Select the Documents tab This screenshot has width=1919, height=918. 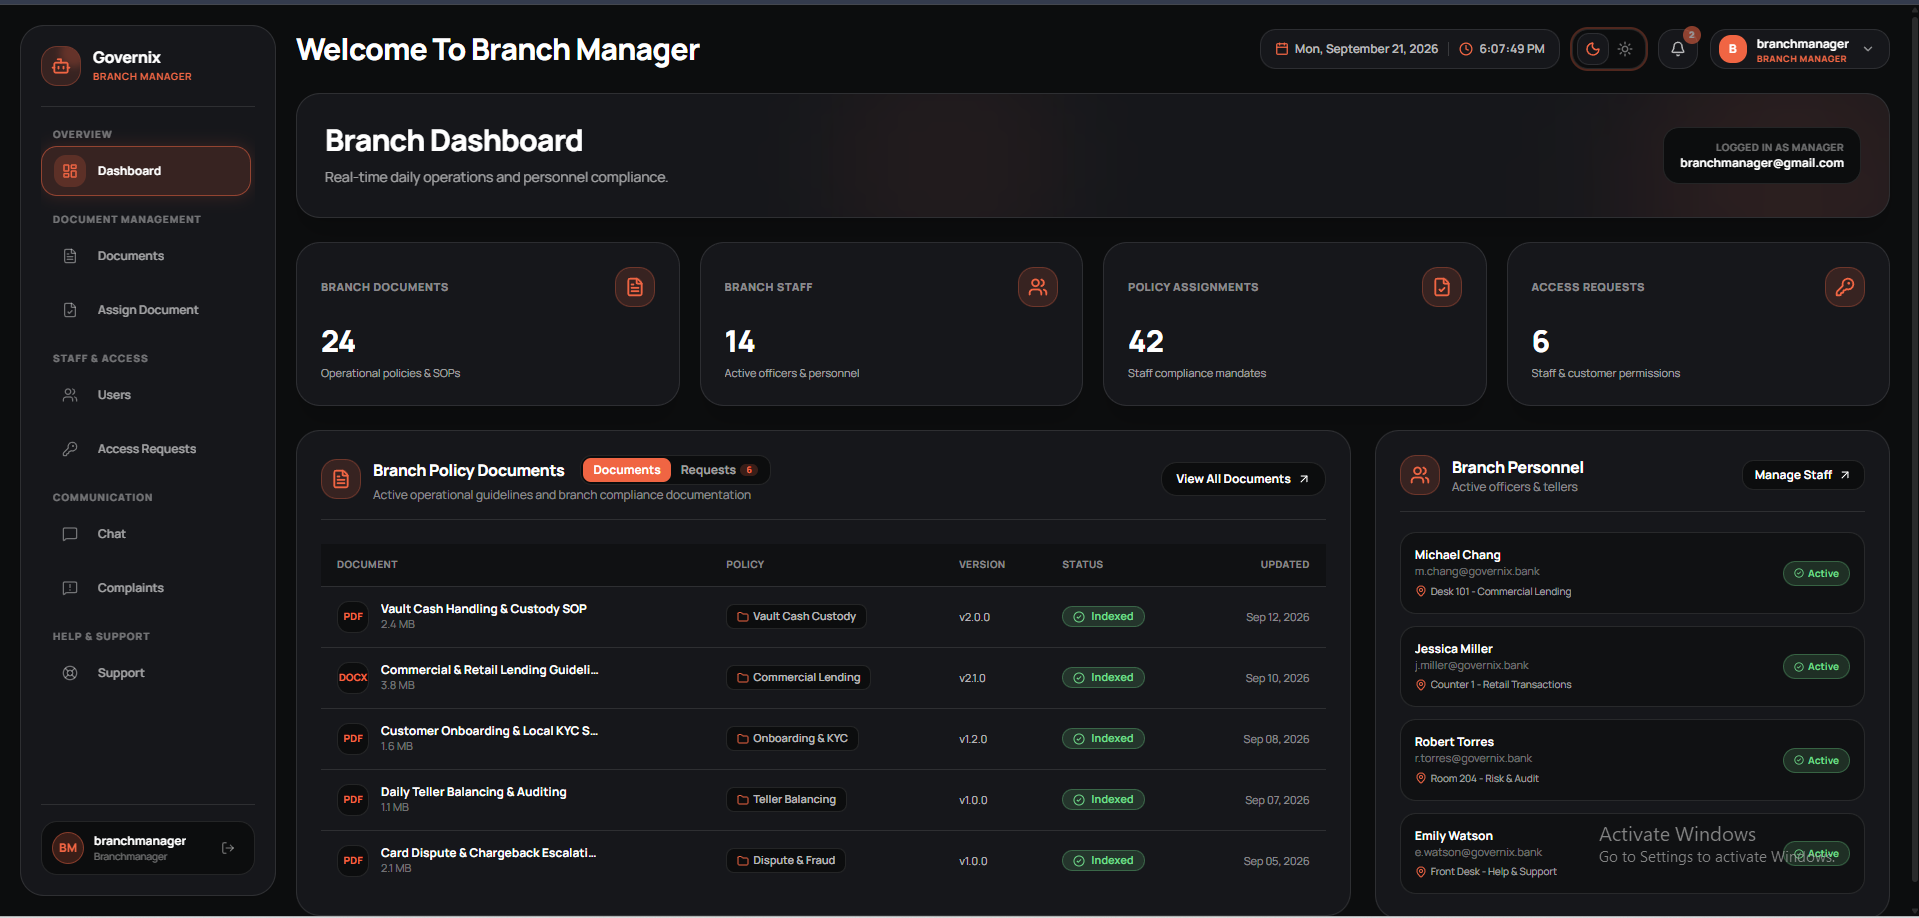pyautogui.click(x=627, y=470)
